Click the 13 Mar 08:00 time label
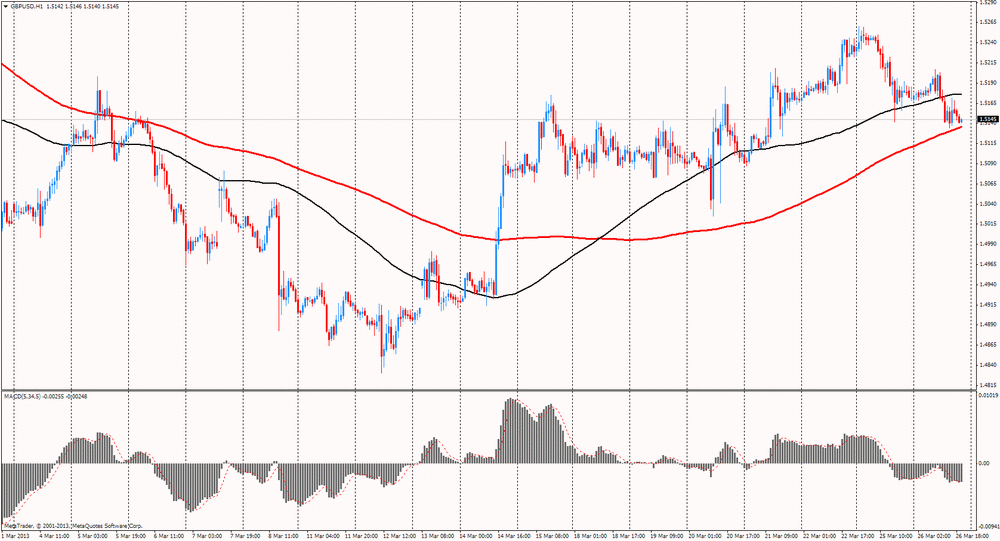This screenshot has height=541, width=1000. coord(439,537)
